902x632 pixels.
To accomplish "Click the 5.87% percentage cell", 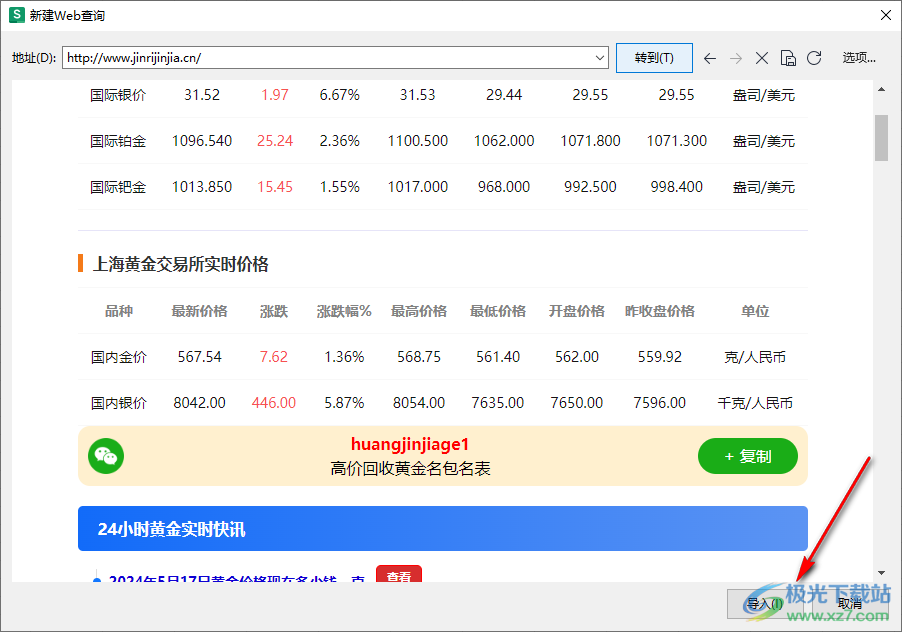I will [x=344, y=403].
